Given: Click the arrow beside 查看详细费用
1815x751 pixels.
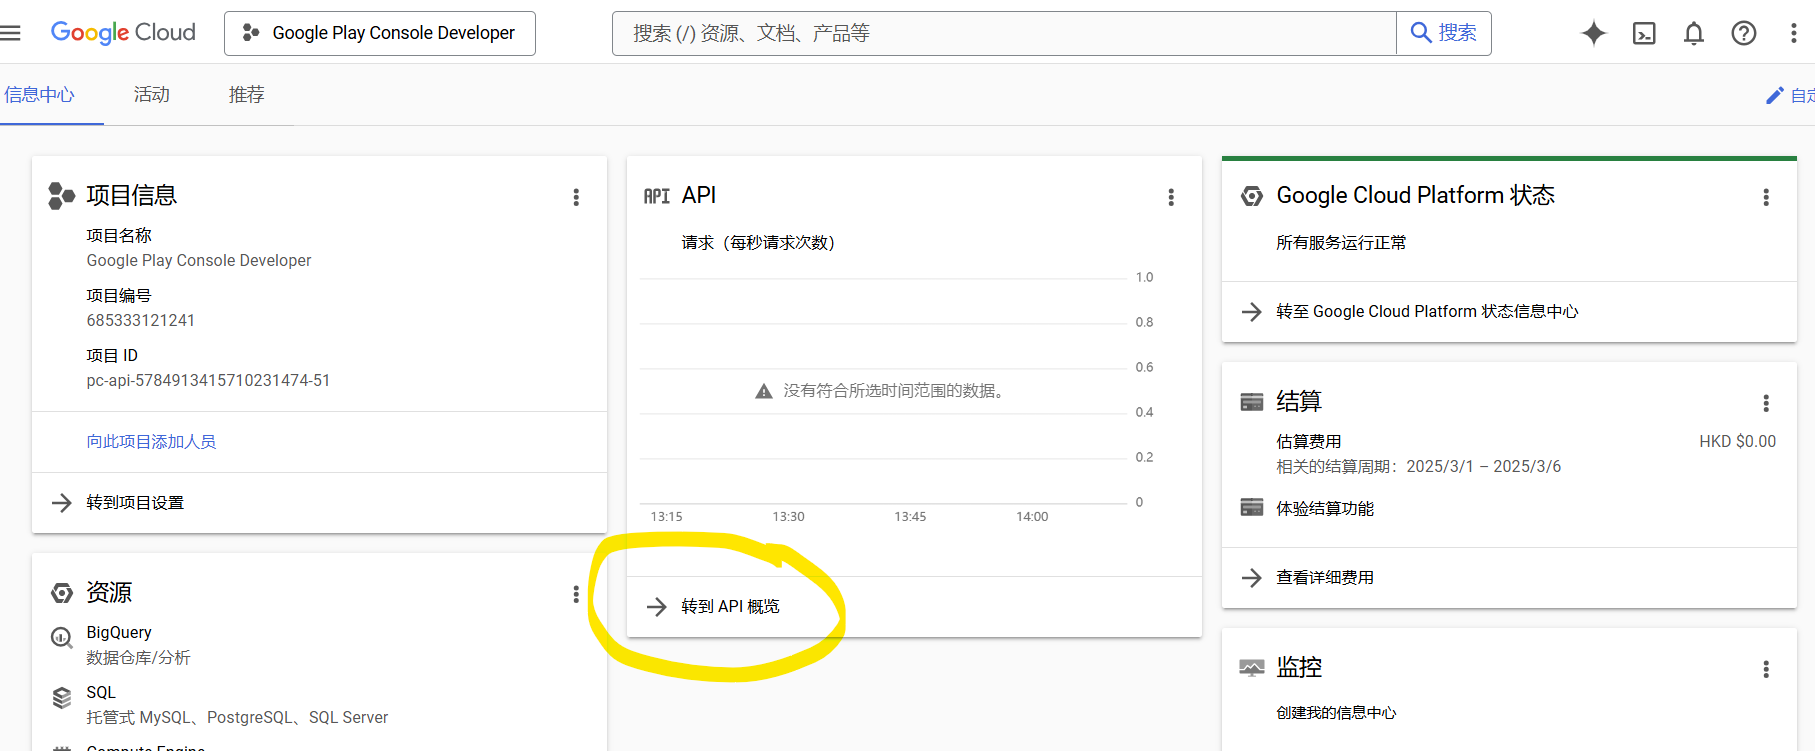Looking at the screenshot, I should pyautogui.click(x=1252, y=578).
